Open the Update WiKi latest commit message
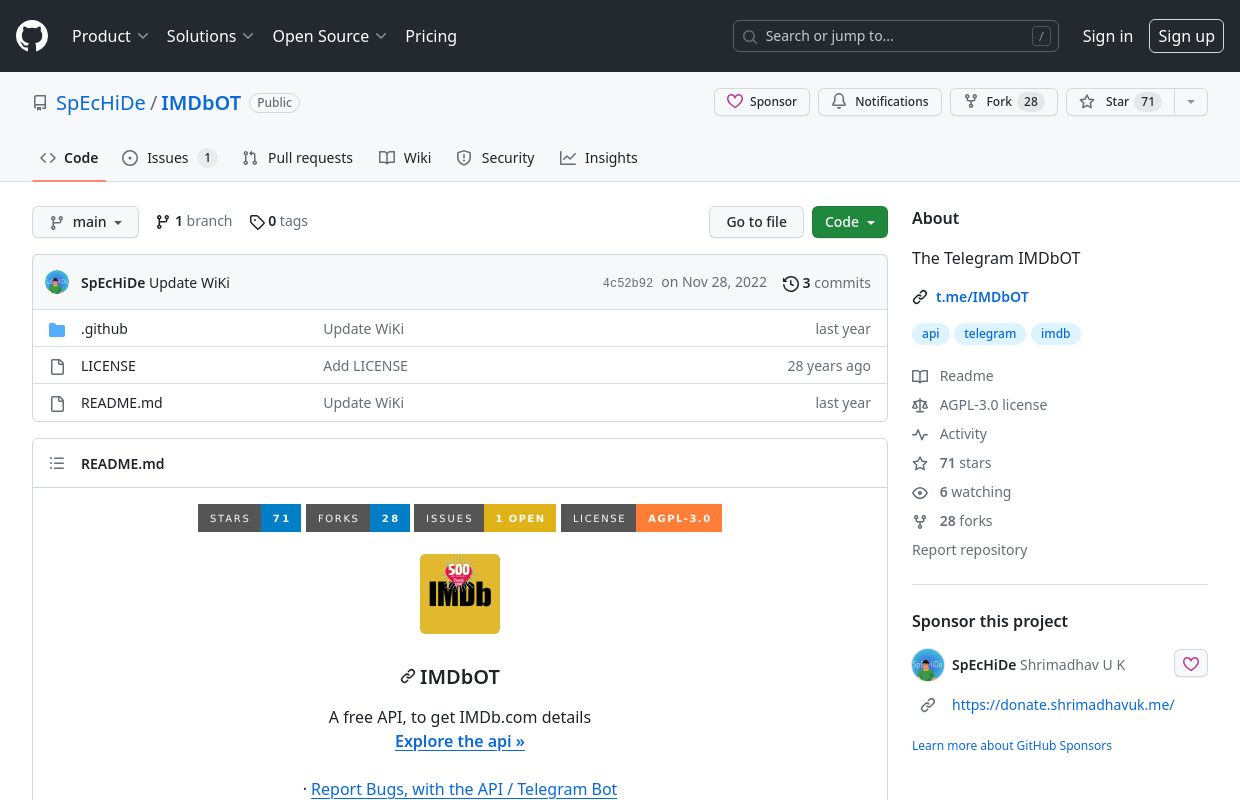The image size is (1240, 800). tap(189, 283)
